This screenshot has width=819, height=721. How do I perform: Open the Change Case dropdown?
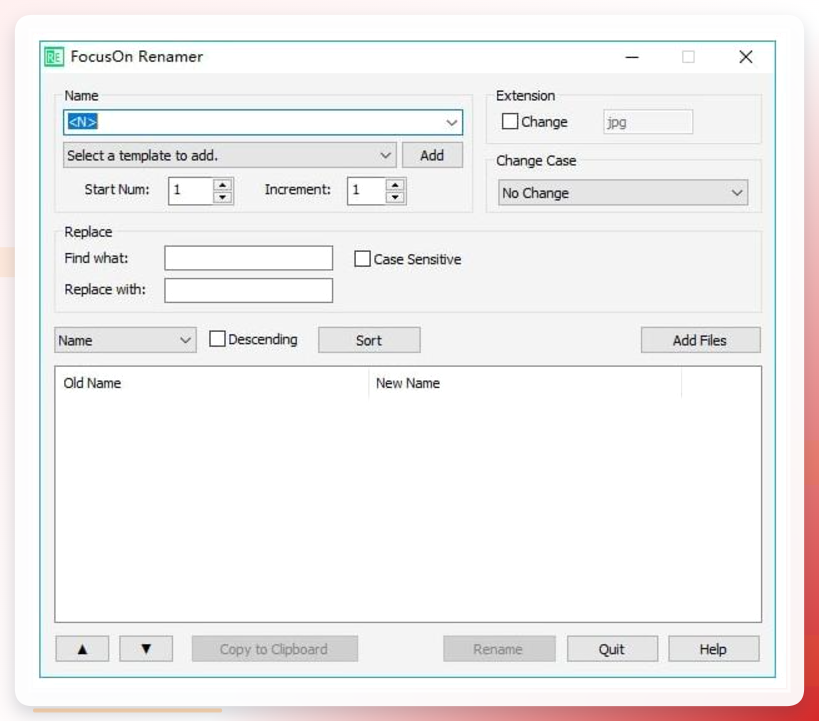(623, 193)
